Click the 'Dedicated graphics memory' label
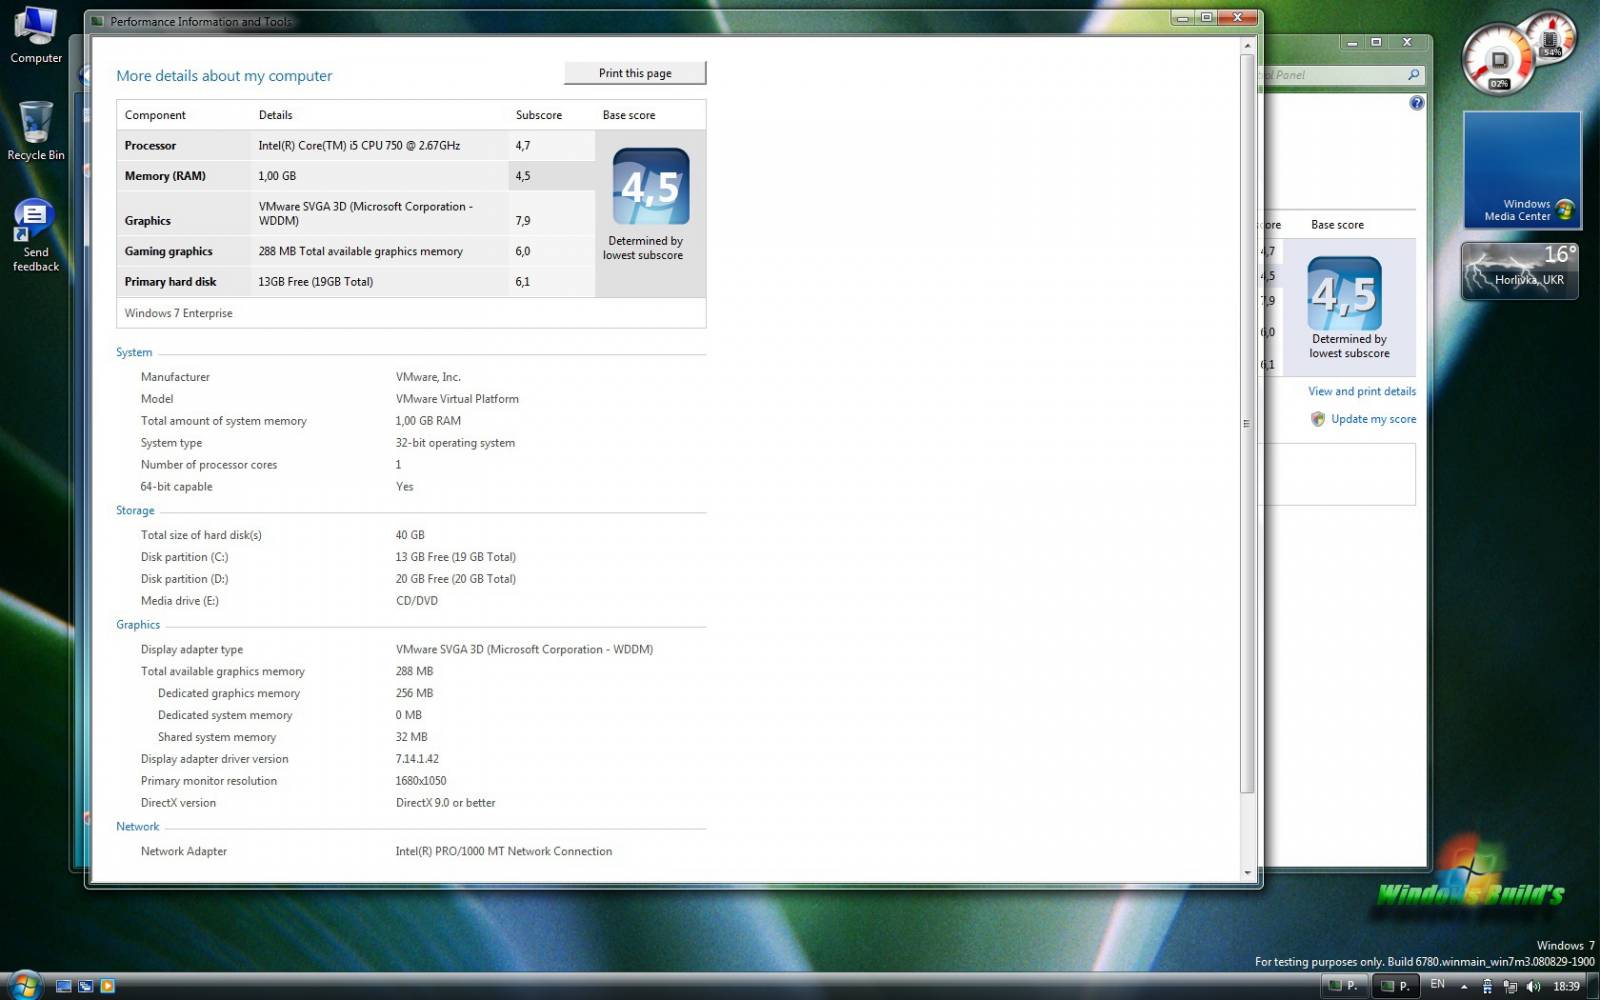 click(x=228, y=693)
